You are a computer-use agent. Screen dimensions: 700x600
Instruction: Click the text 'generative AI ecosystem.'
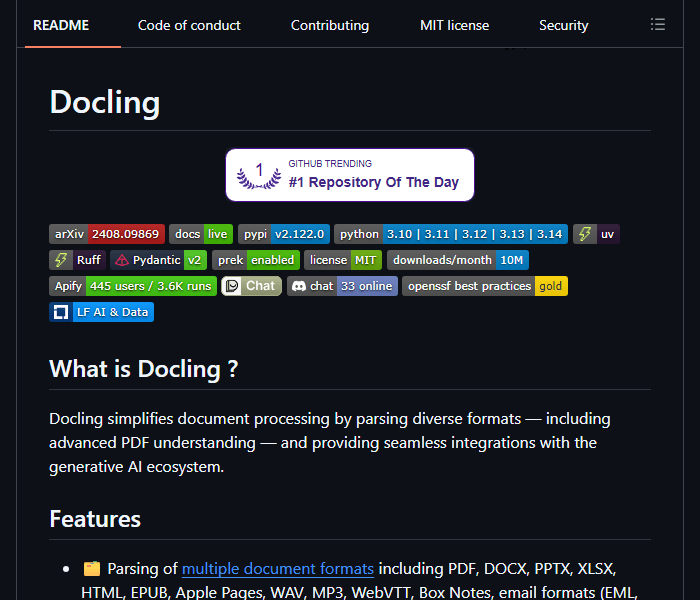pos(137,467)
